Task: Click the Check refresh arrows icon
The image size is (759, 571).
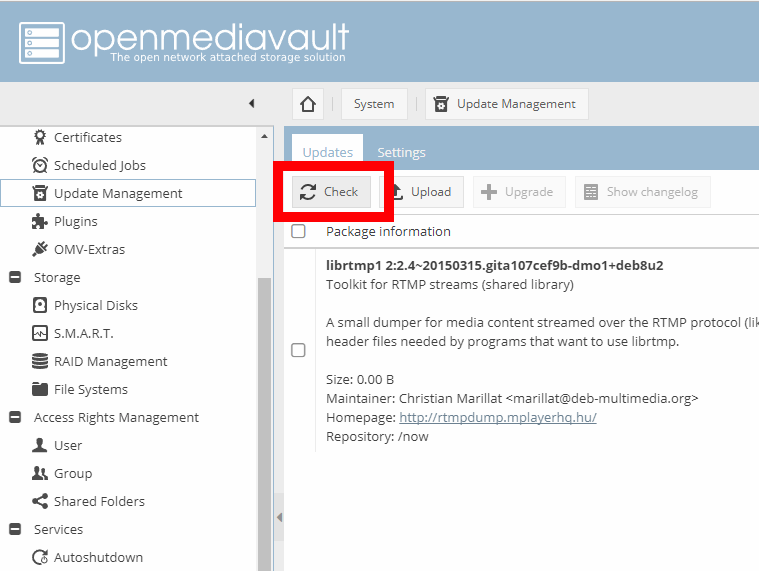Action: [308, 192]
